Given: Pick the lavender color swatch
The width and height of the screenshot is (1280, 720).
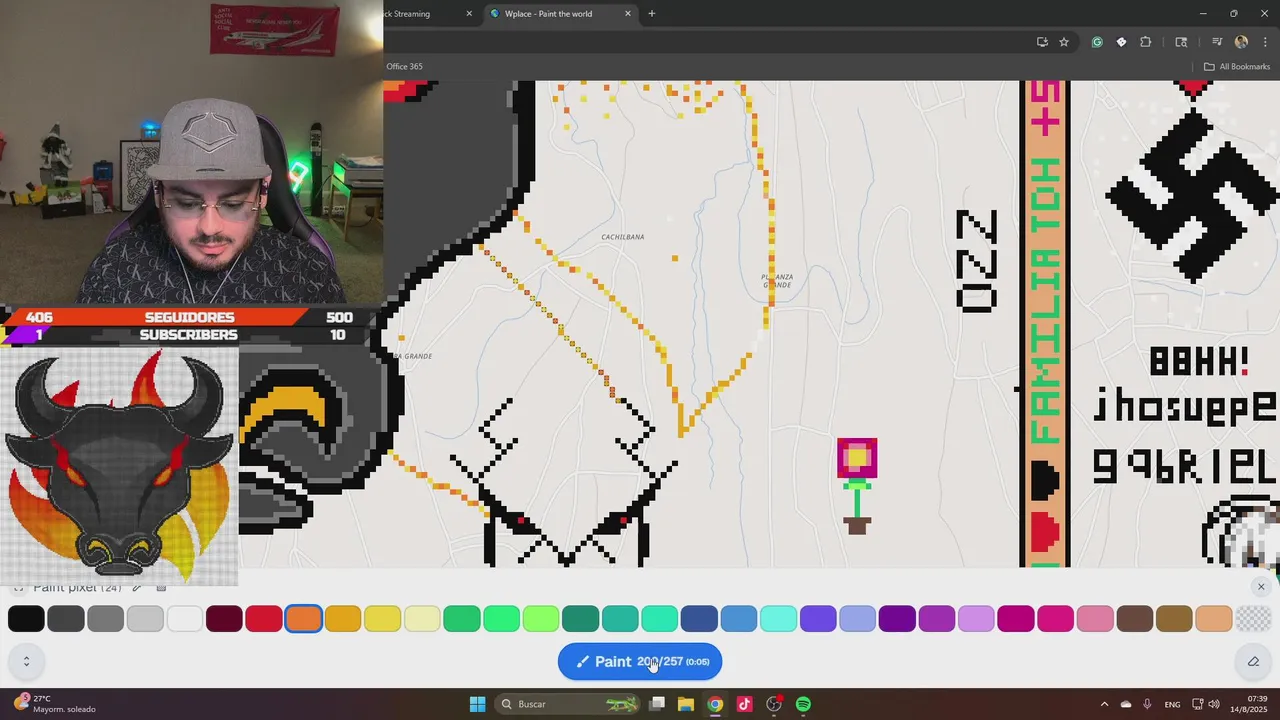Looking at the screenshot, I should point(976,619).
